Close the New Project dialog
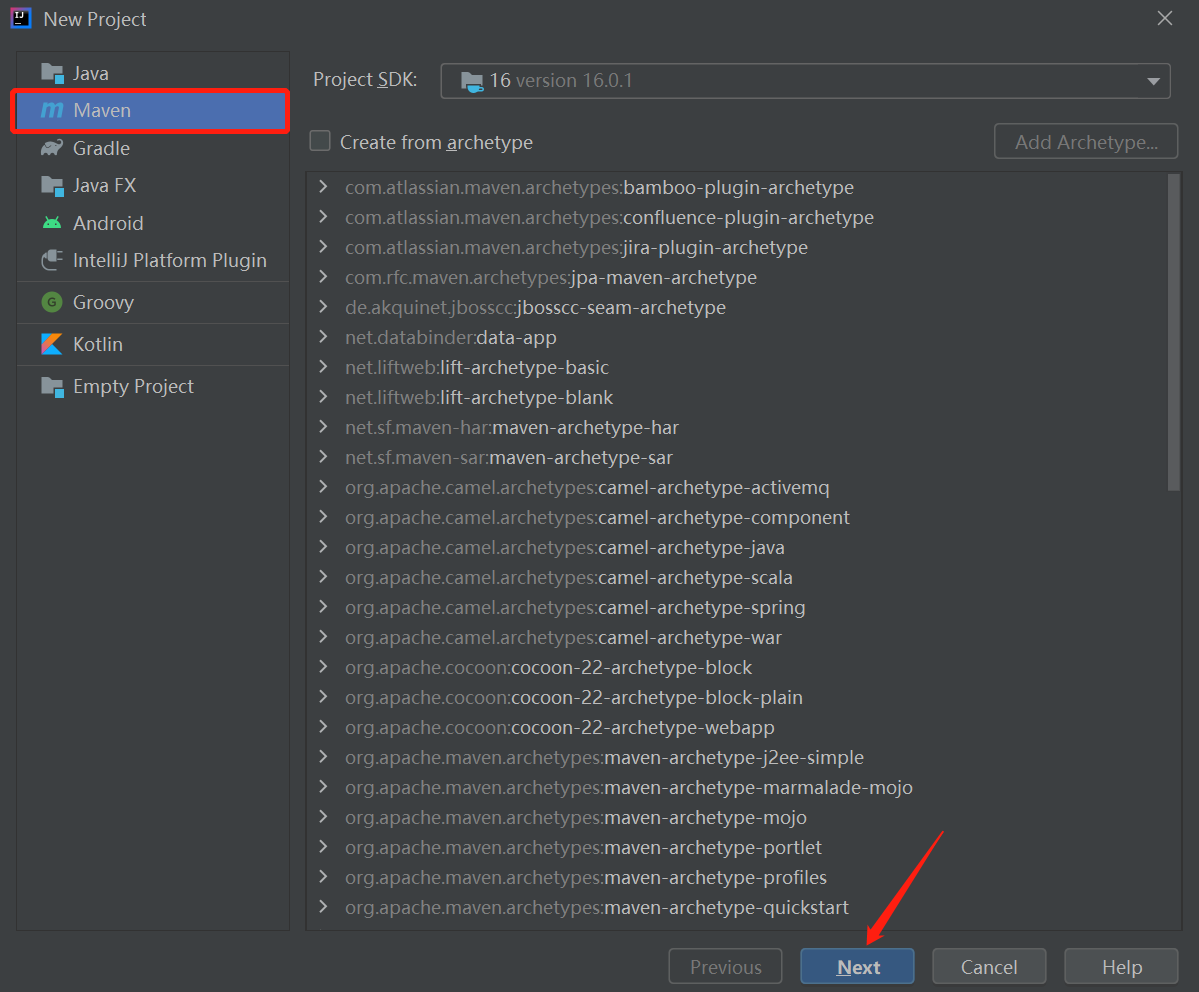 click(1165, 18)
